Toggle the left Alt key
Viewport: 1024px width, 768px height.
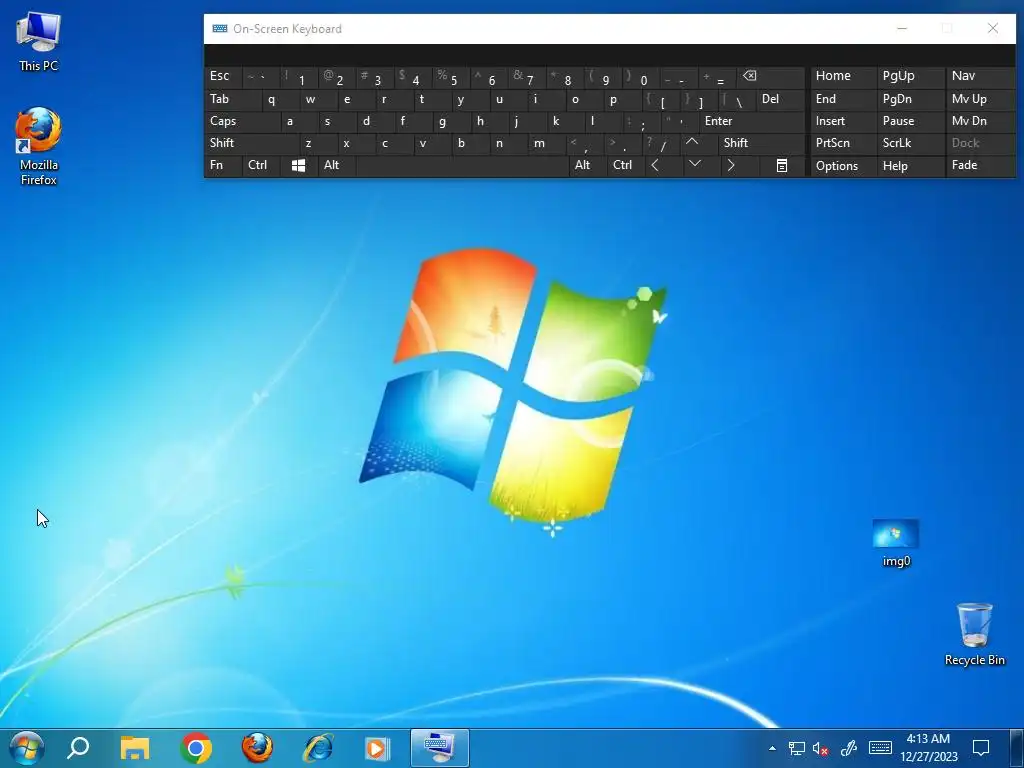pyautogui.click(x=336, y=165)
